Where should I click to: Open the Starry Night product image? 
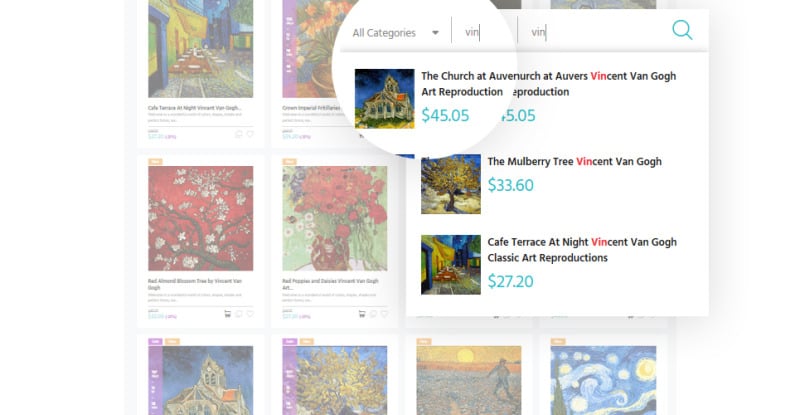[x=603, y=380]
